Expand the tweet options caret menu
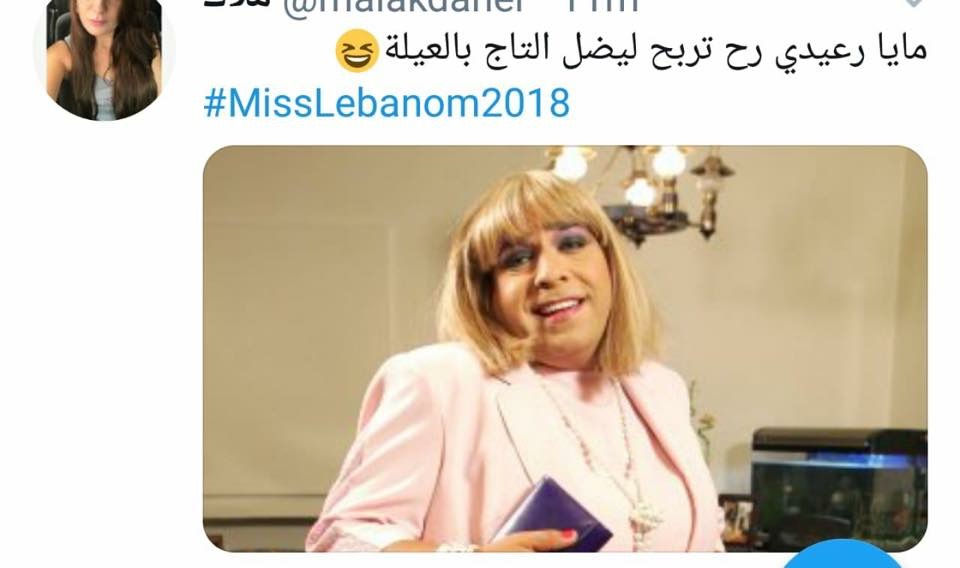The image size is (960, 568). 913,3
